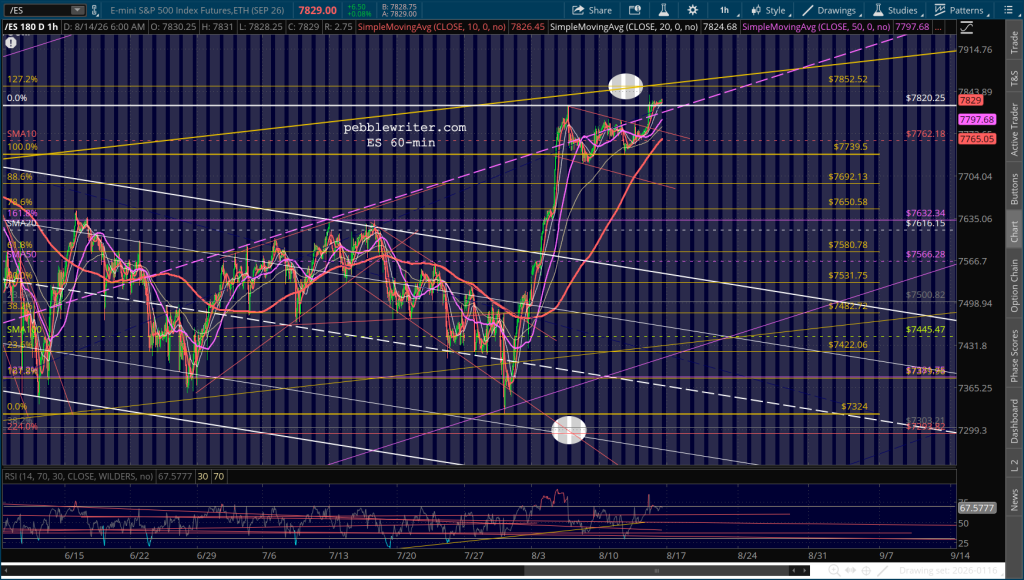Click the scroll right arrow on time scrollbar
1024x580 pixels.
pyautogui.click(x=804, y=571)
